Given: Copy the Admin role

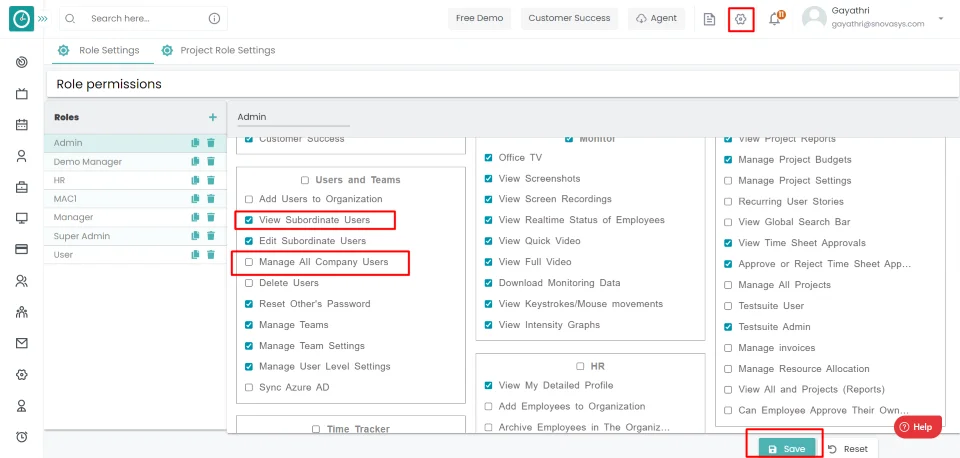Looking at the screenshot, I should click(x=195, y=143).
